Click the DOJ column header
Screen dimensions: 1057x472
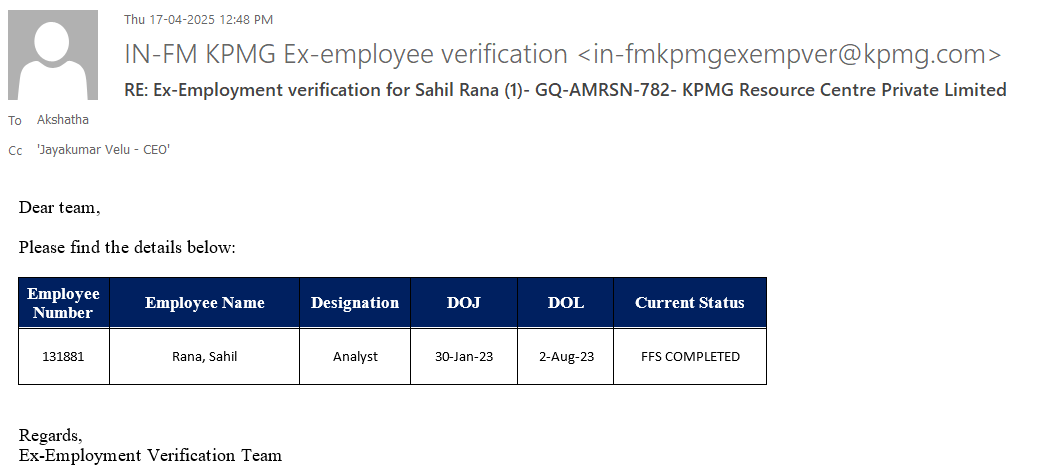pyautogui.click(x=464, y=303)
